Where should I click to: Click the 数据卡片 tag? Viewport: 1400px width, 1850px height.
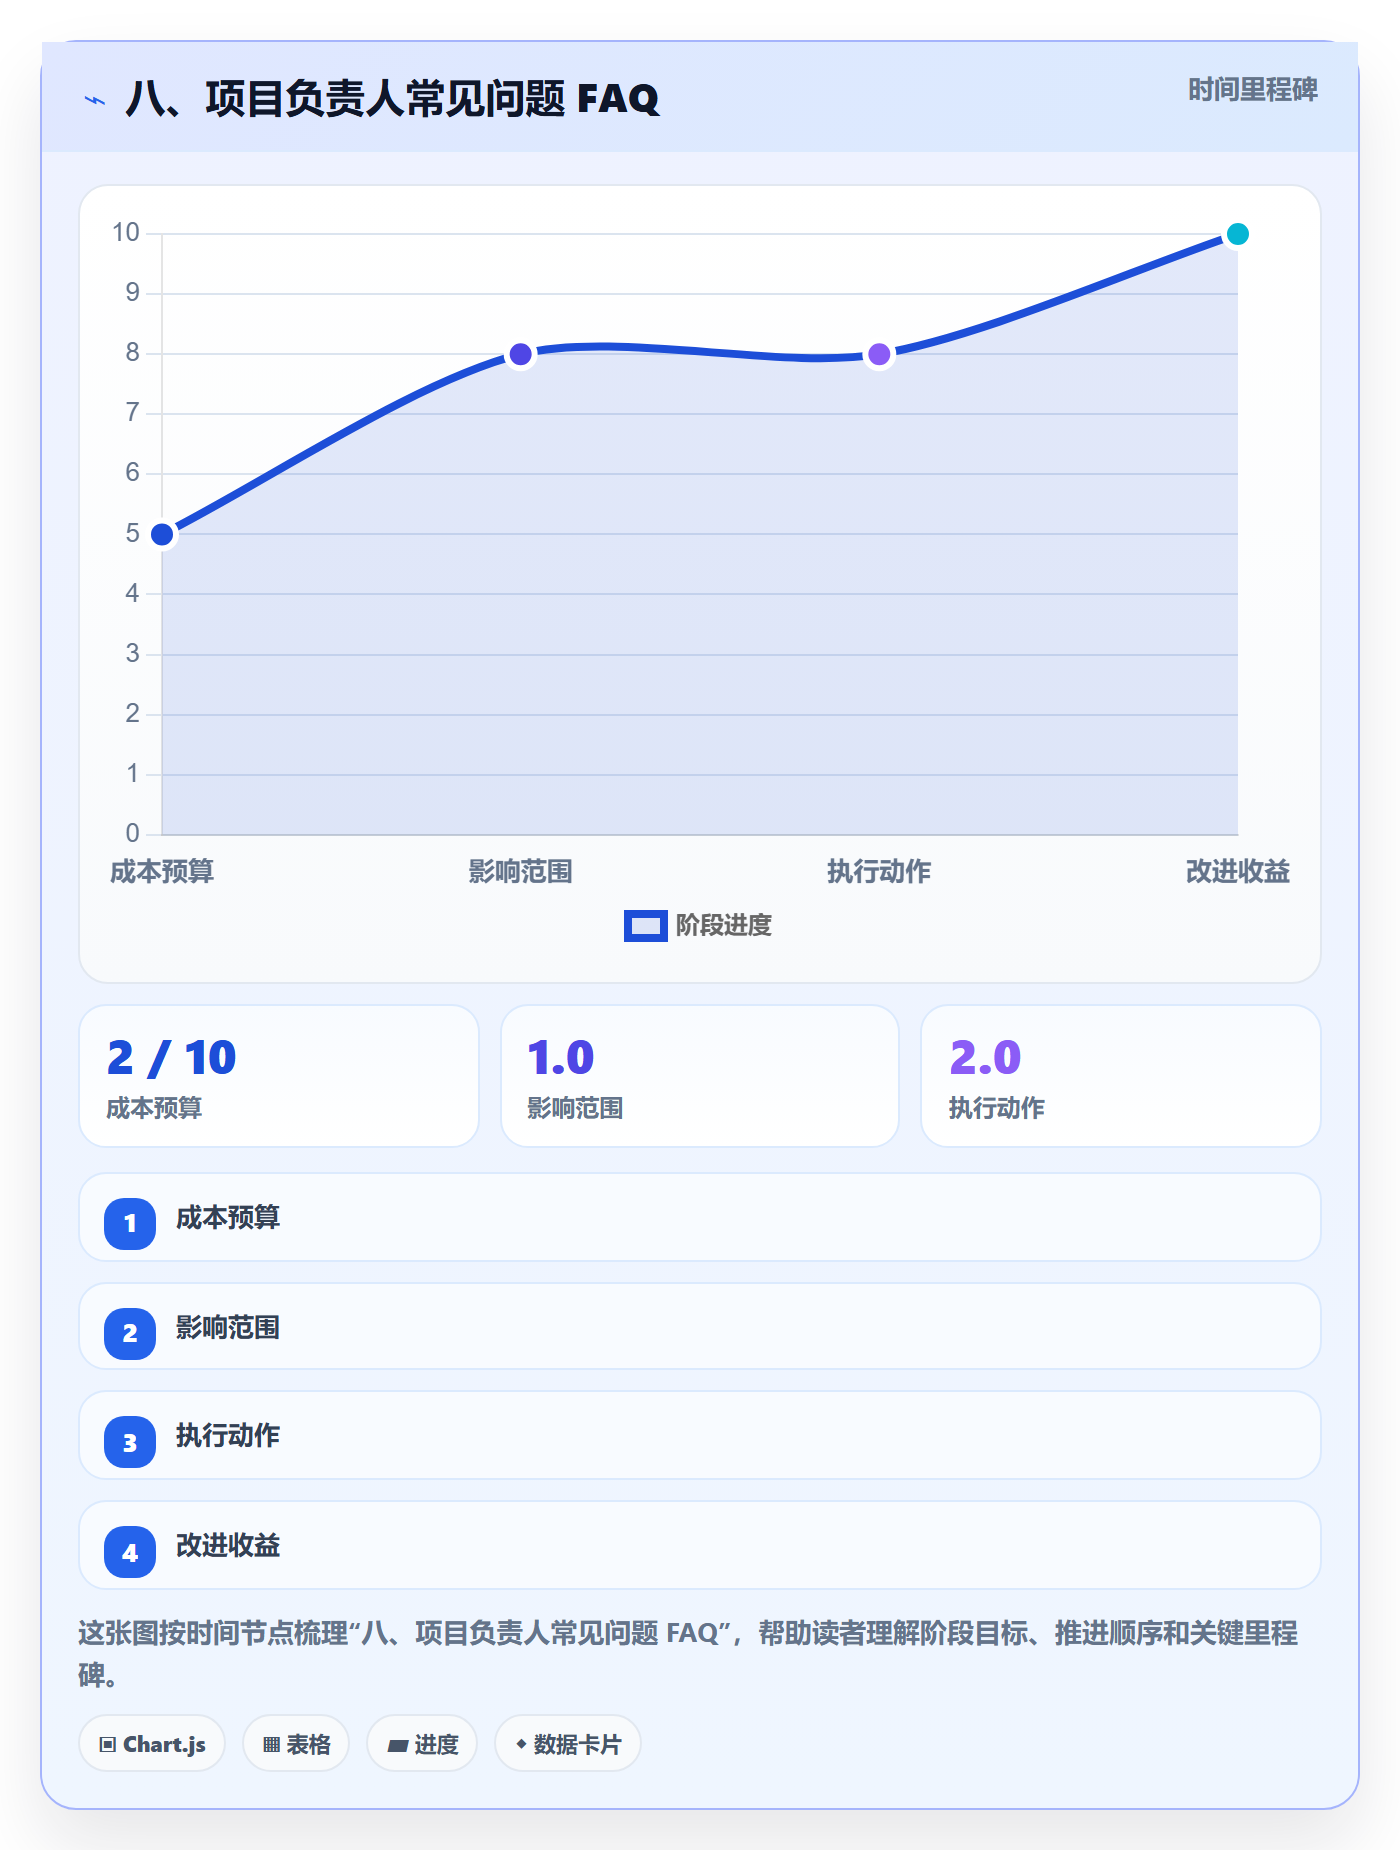pos(568,1744)
